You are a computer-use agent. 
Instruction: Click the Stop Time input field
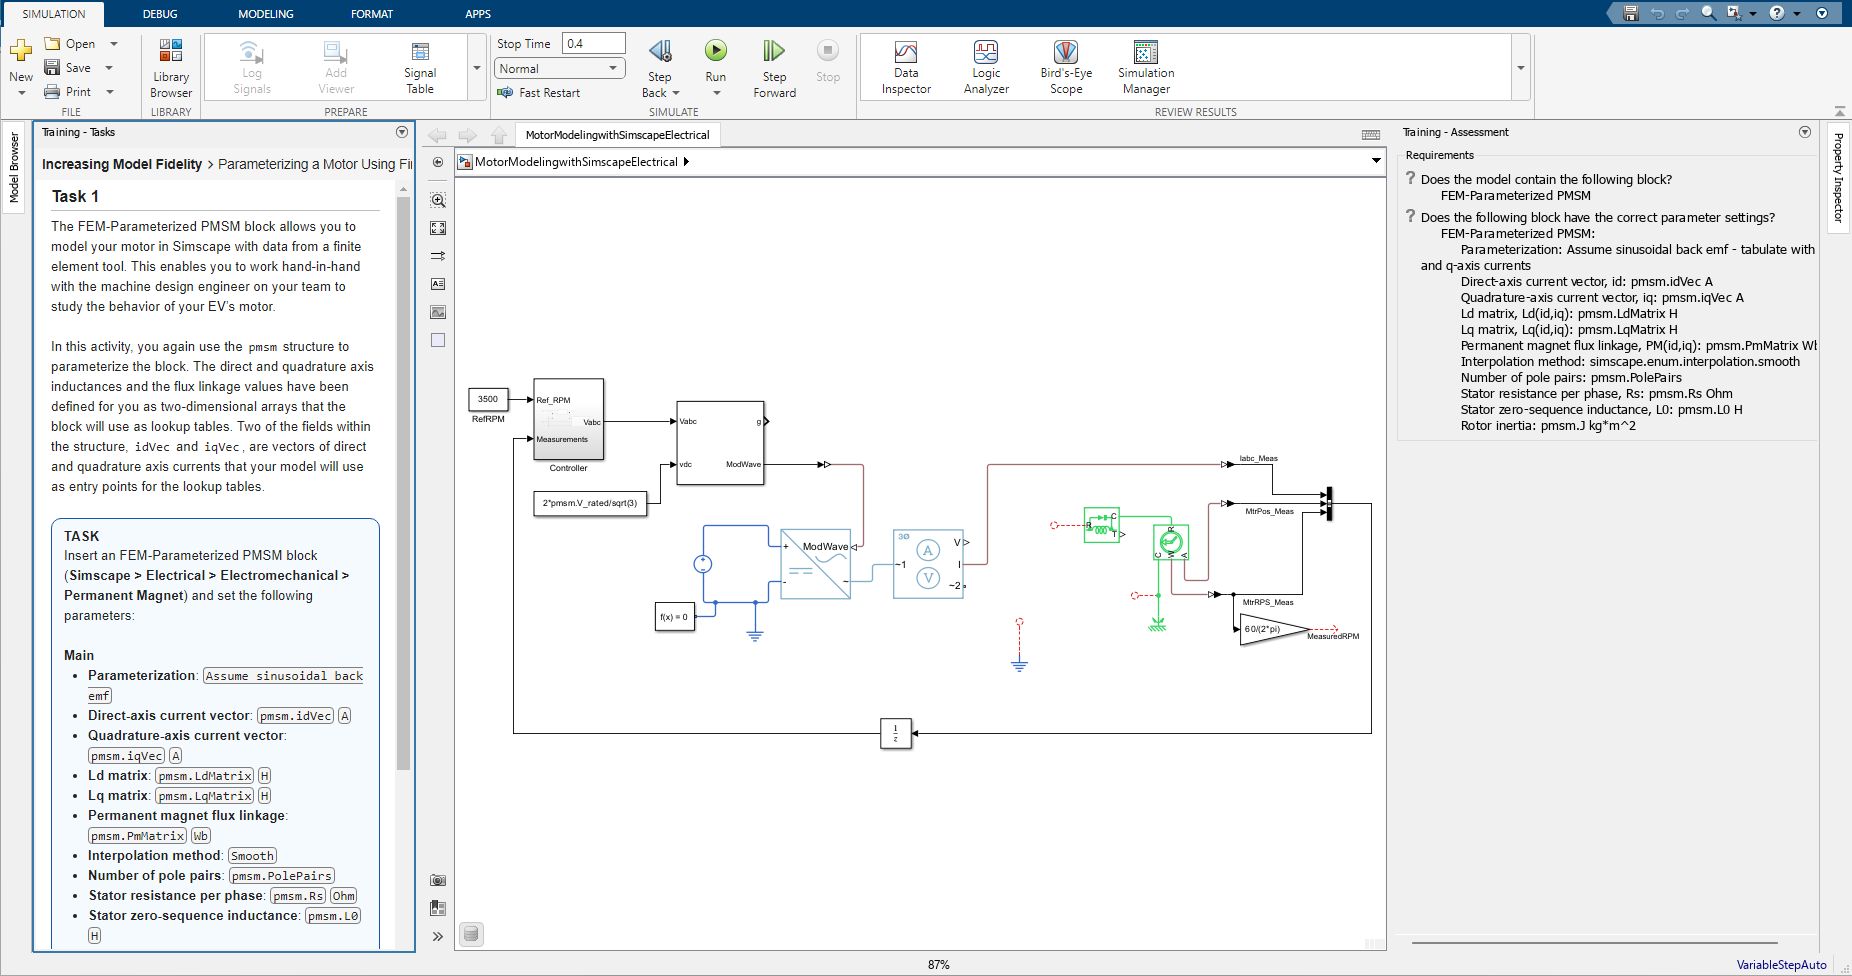594,43
